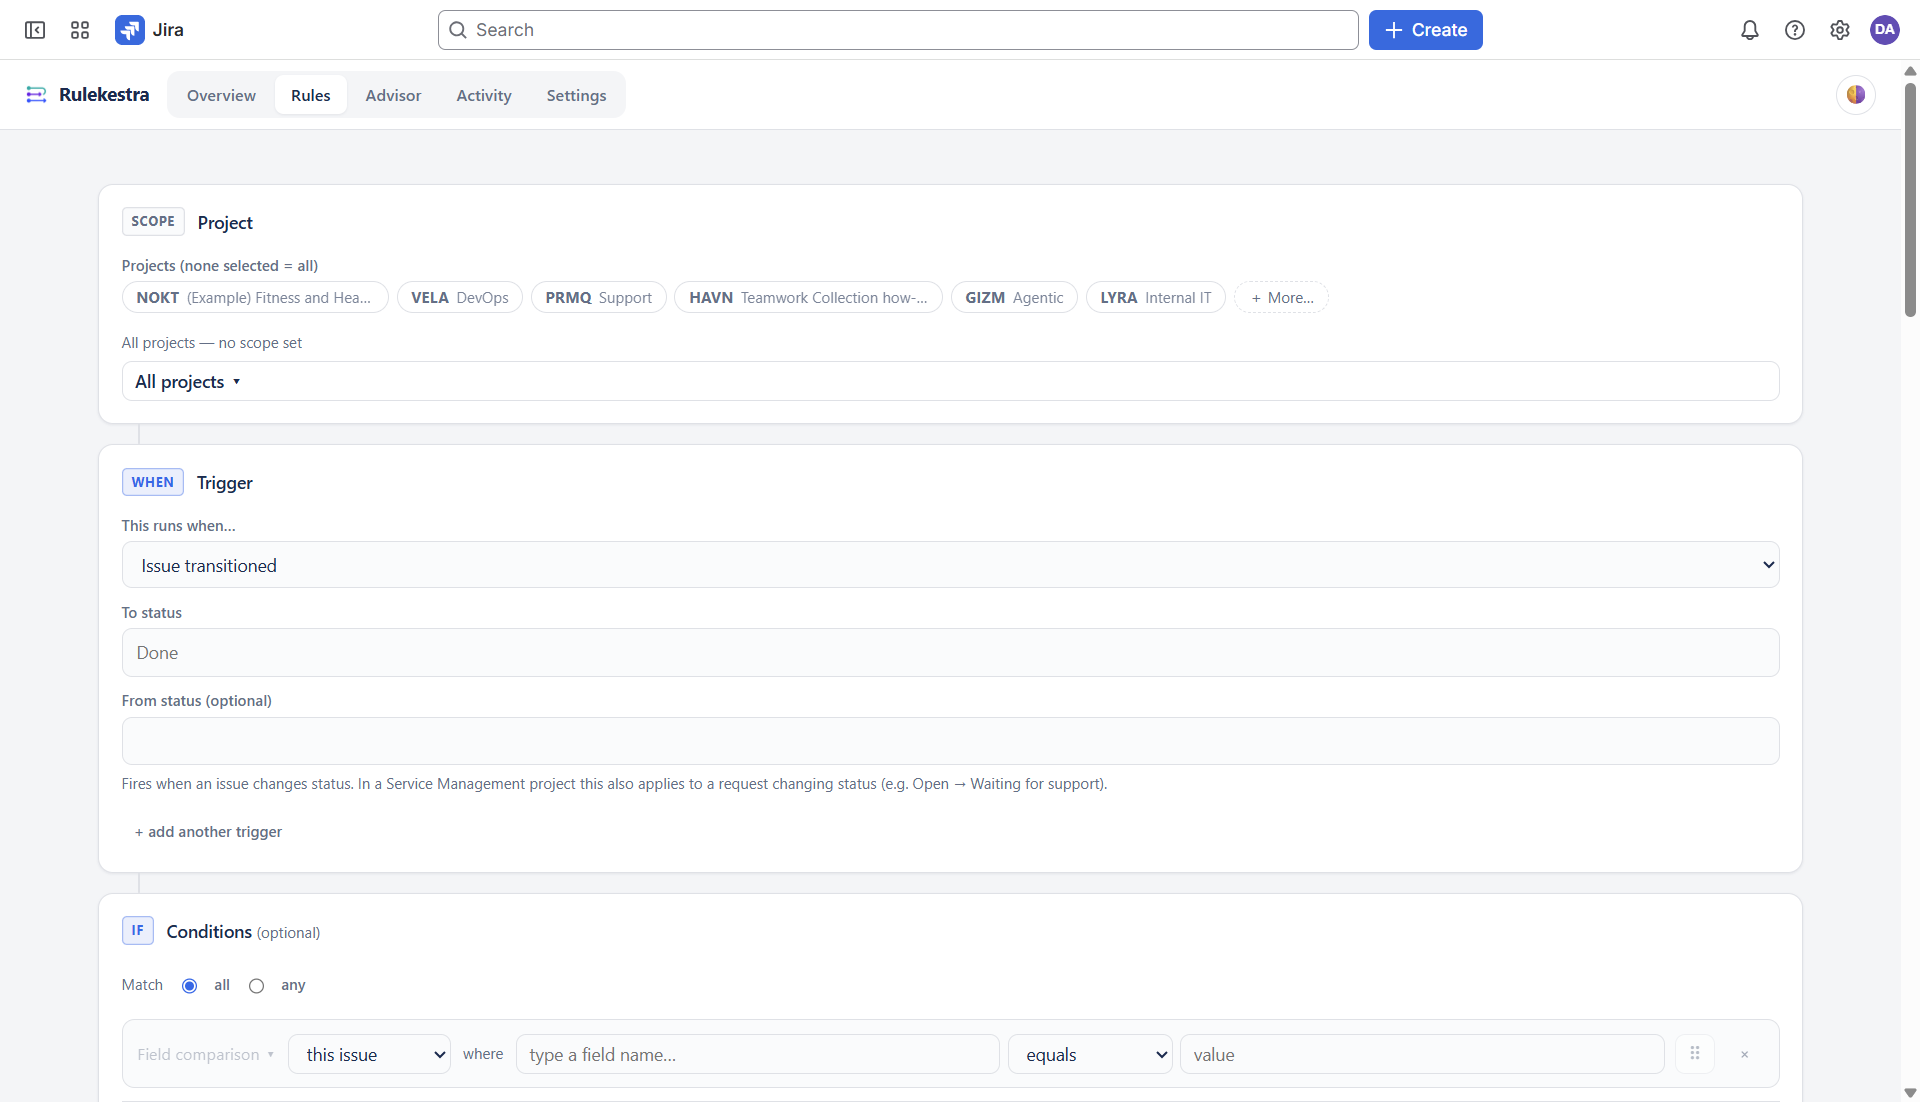Switch to the Overview tab
Viewport: 1920px width, 1102px height.
[221, 95]
